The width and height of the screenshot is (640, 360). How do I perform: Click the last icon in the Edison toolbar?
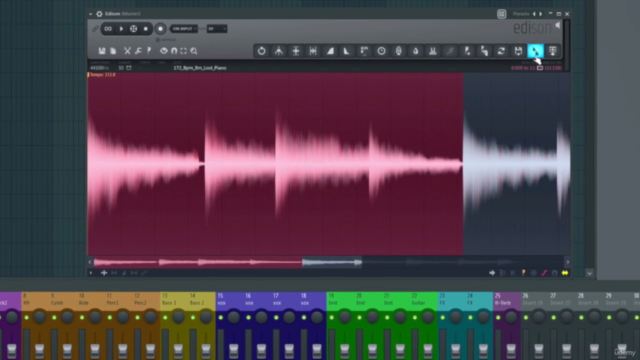click(553, 51)
